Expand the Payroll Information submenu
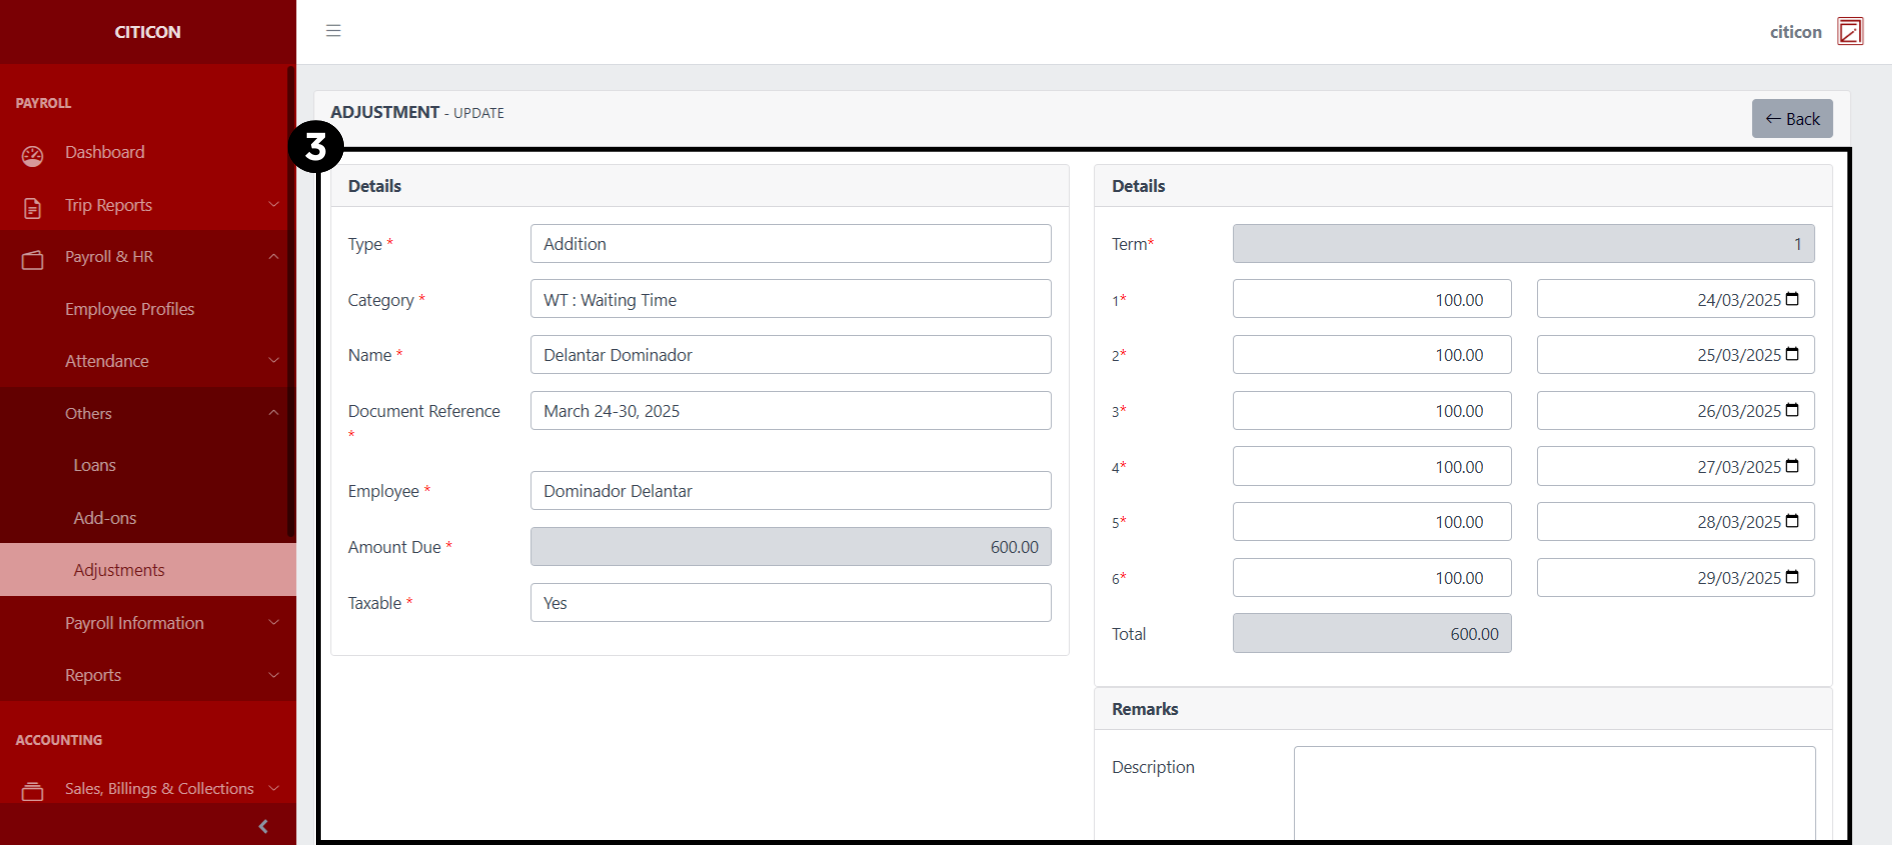1892x845 pixels. (273, 623)
